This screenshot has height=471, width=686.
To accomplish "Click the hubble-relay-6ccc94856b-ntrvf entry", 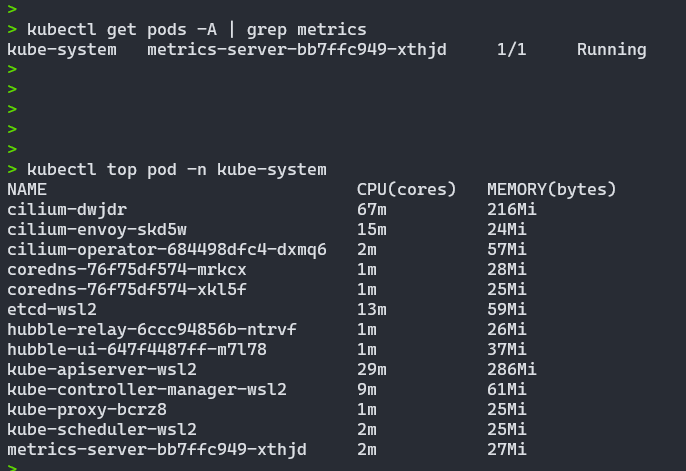I will coord(152,329).
